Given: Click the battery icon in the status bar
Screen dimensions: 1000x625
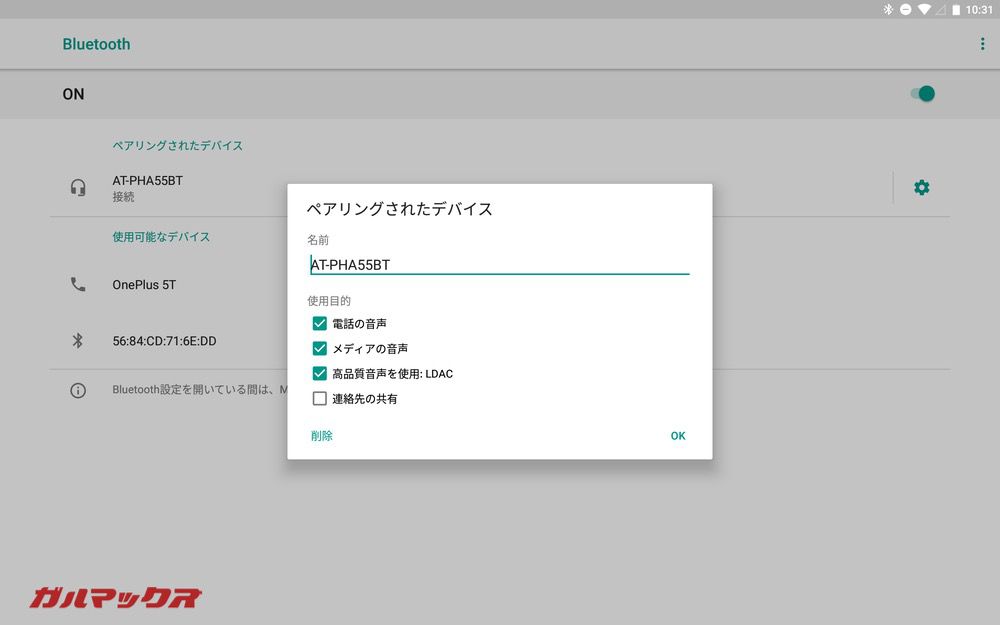Looking at the screenshot, I should [955, 9].
